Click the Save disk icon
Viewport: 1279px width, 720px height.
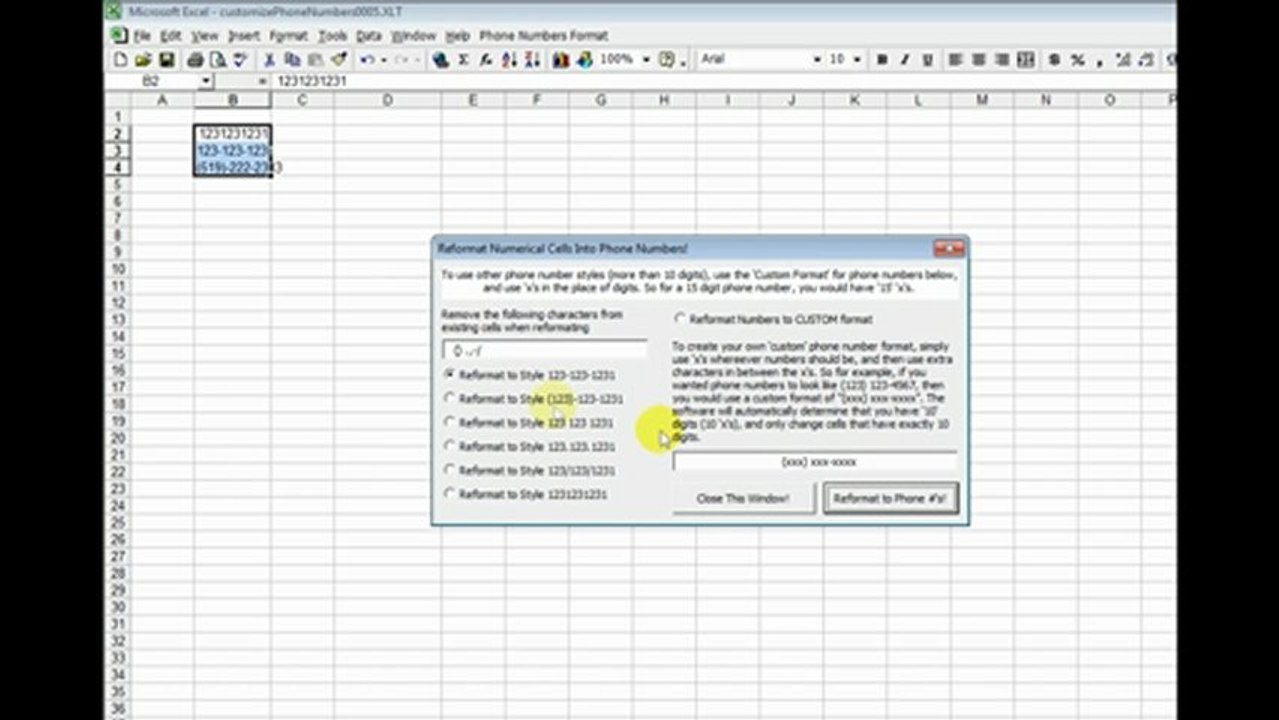(166, 60)
